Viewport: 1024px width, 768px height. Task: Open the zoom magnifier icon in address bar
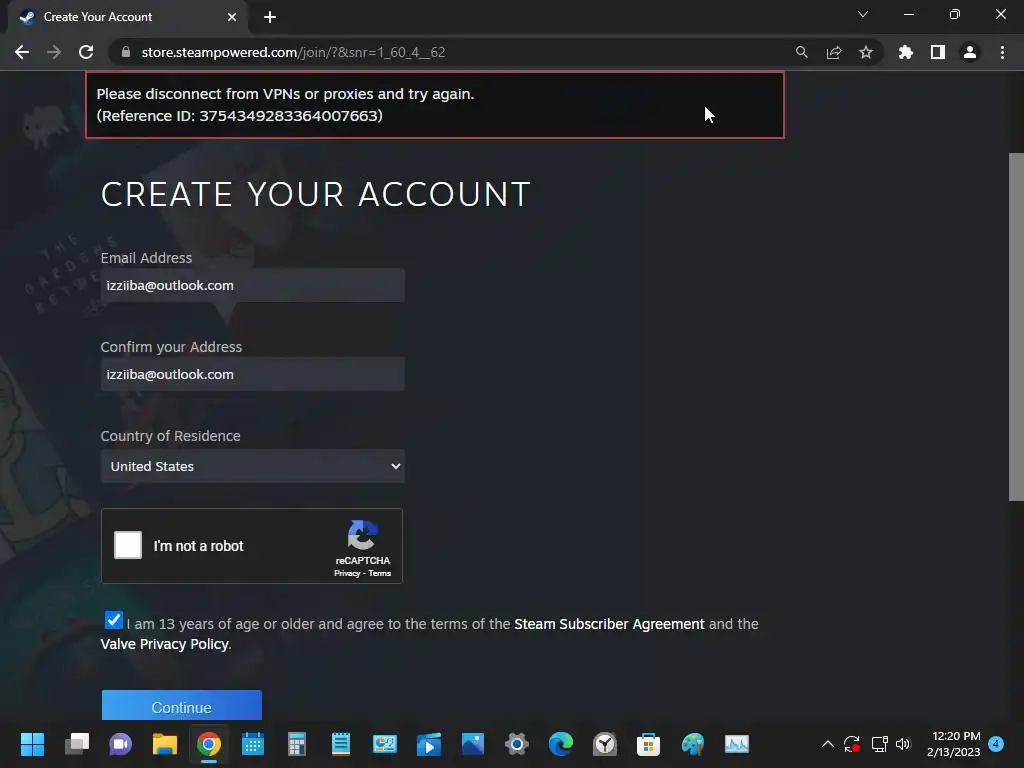pos(801,52)
